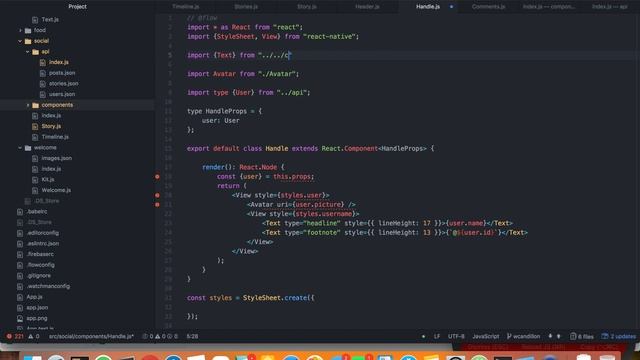The image size is (640, 360).
Task: Click the file icon next to users.json
Action: [x=42, y=94]
